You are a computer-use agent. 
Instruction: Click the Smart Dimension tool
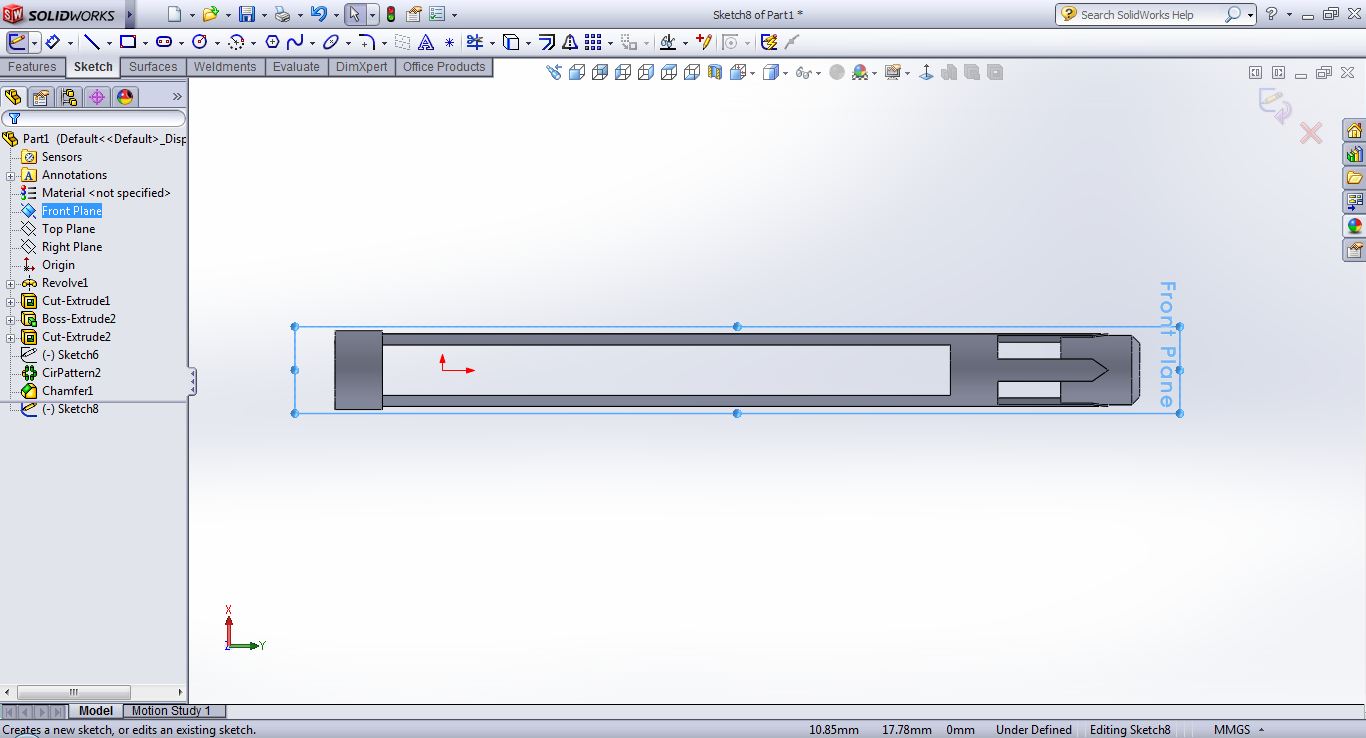click(52, 42)
